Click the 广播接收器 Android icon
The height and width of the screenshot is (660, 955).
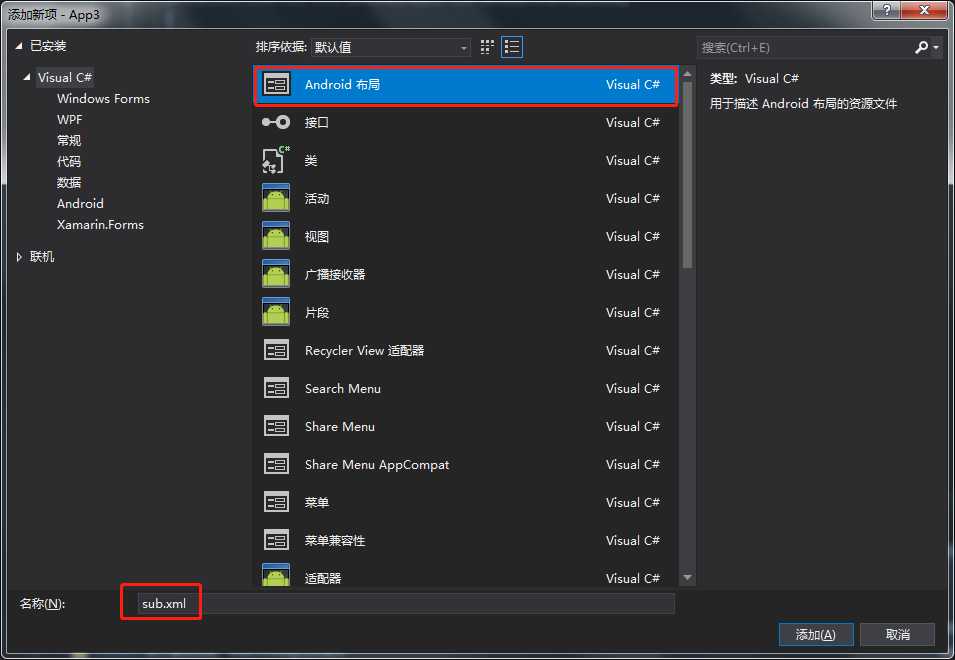coord(276,275)
